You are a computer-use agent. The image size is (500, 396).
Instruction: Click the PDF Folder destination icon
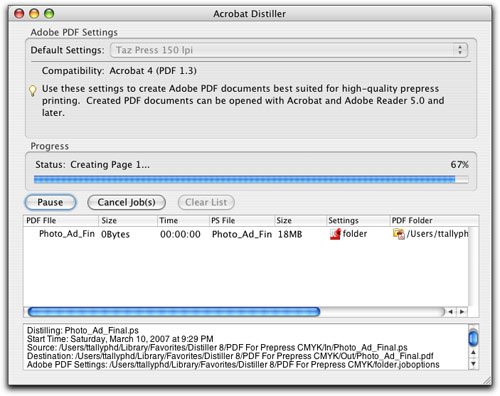tap(399, 234)
